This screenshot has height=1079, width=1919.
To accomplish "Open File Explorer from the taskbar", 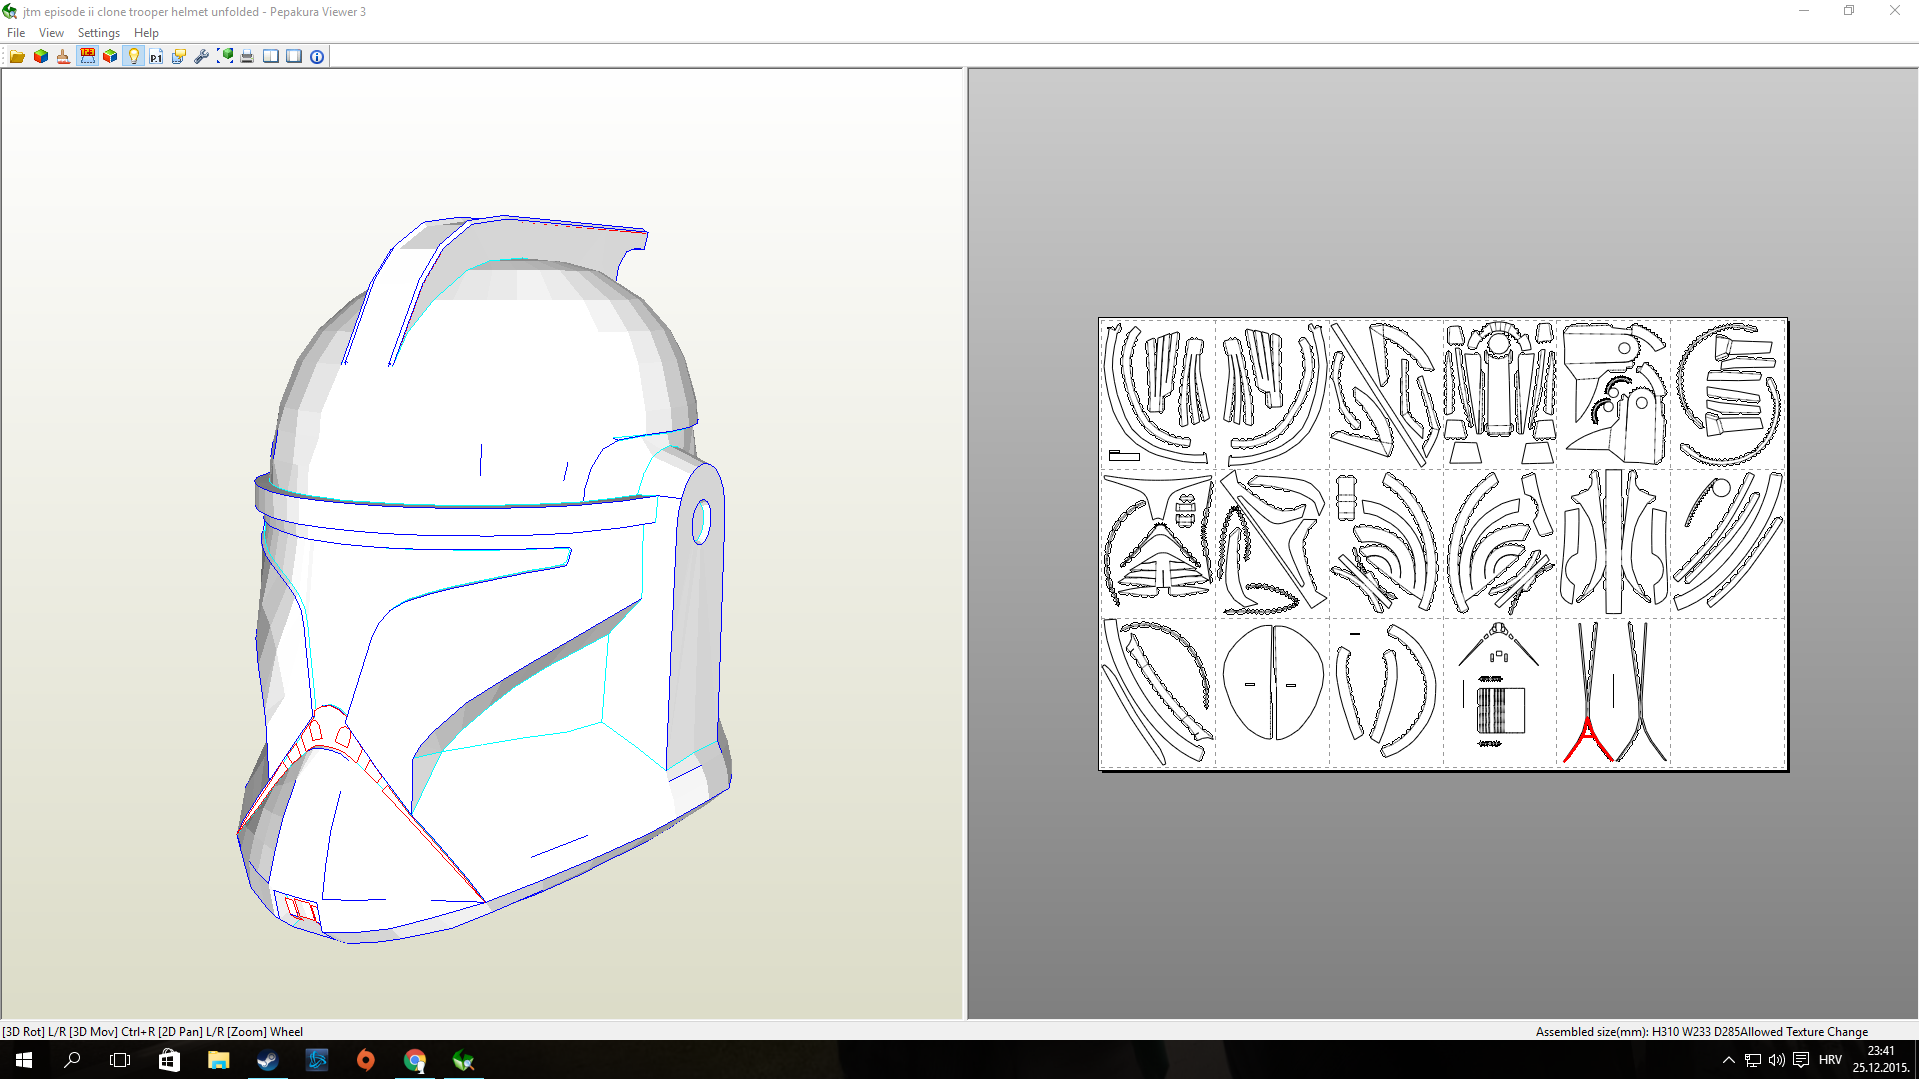I will (218, 1060).
